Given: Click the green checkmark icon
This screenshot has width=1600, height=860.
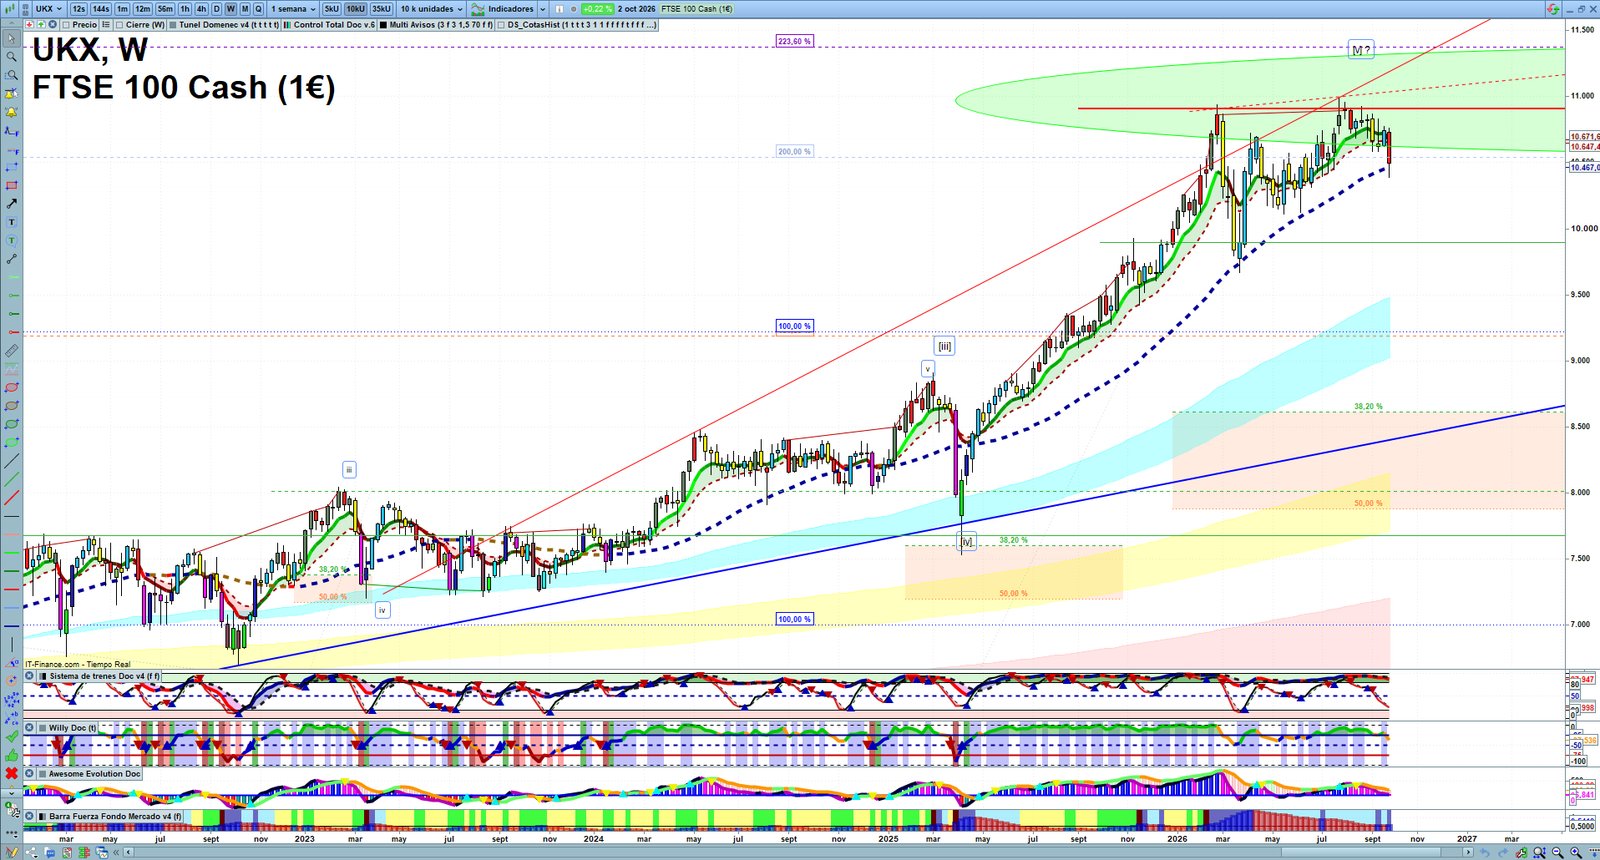Looking at the screenshot, I should (12, 736).
